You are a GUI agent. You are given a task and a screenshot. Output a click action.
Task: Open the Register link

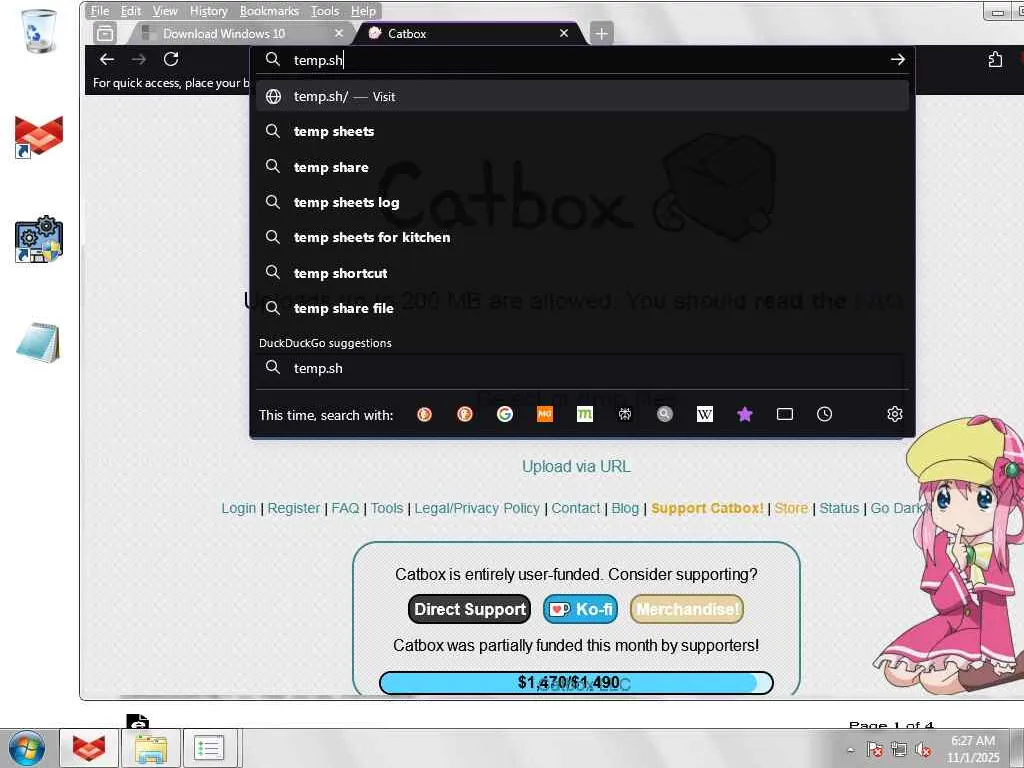pyautogui.click(x=294, y=508)
